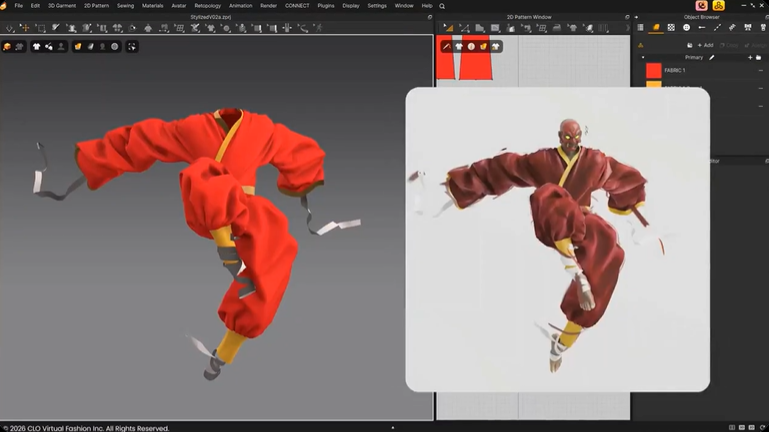Click the yellow CLO-SET icon at top right

(x=718, y=5)
